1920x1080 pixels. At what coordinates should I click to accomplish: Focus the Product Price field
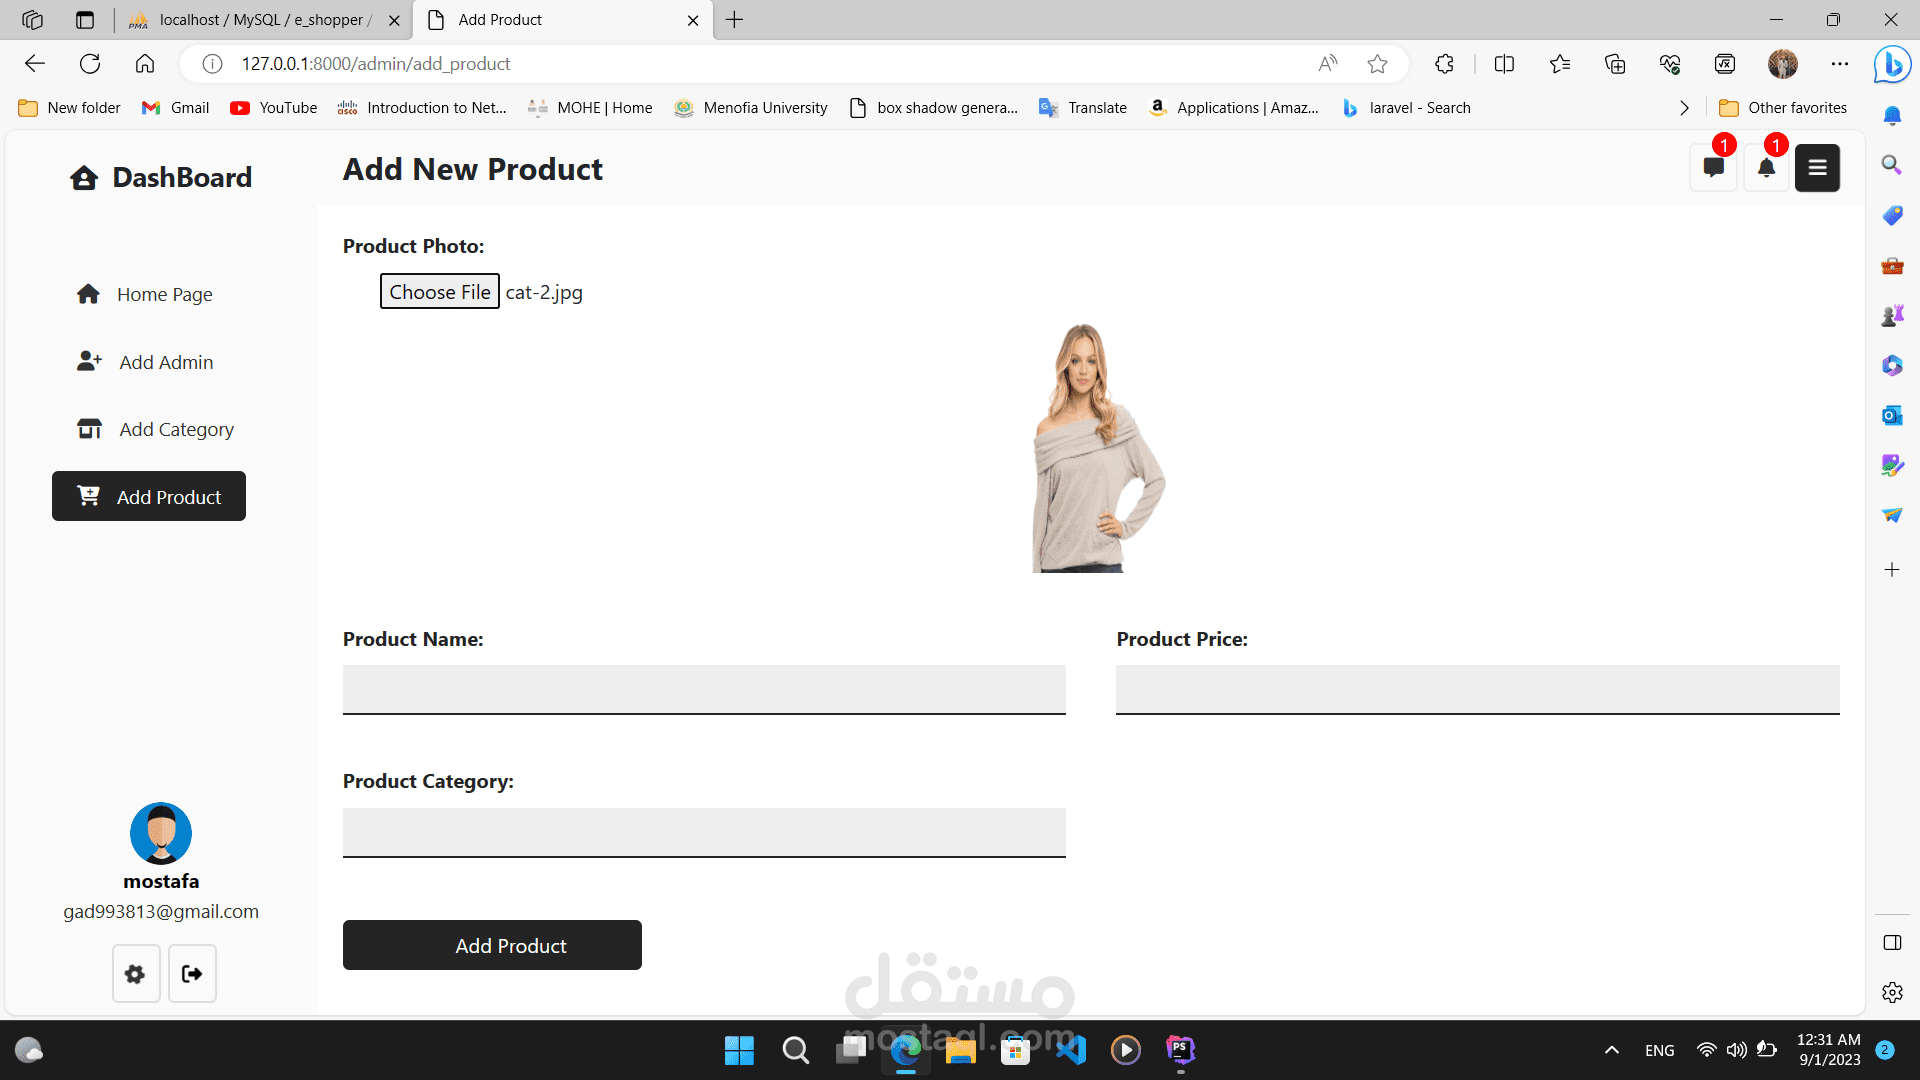pos(1477,689)
